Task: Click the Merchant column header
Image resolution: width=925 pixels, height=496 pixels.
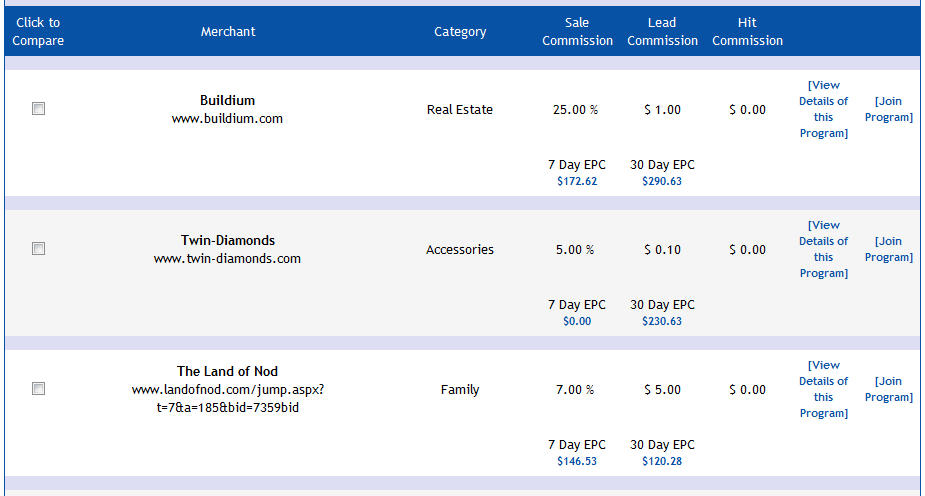Action: tap(228, 32)
